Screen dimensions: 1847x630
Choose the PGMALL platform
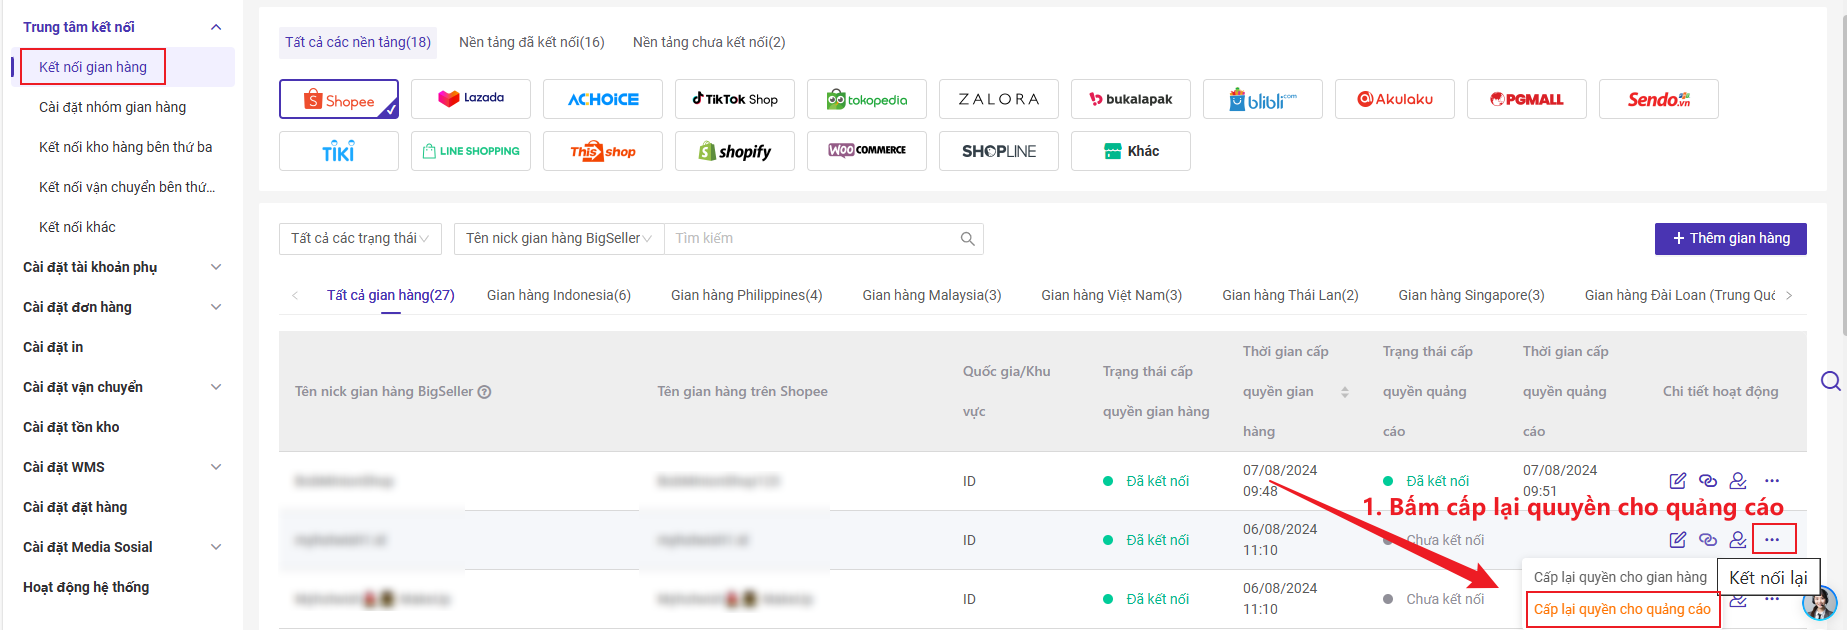coord(1527,99)
